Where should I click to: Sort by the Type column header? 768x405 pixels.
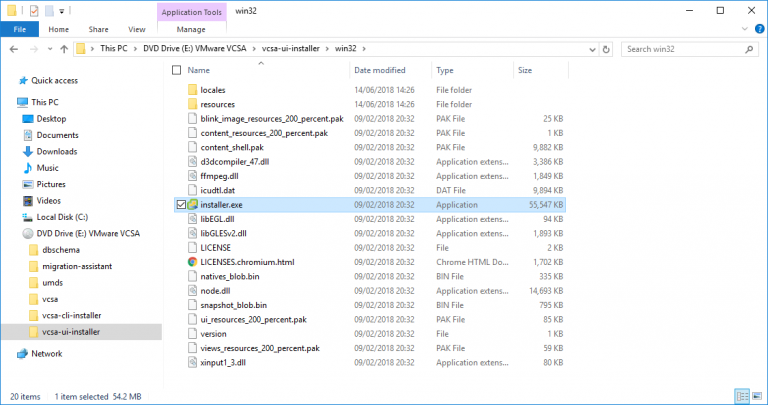[445, 71]
